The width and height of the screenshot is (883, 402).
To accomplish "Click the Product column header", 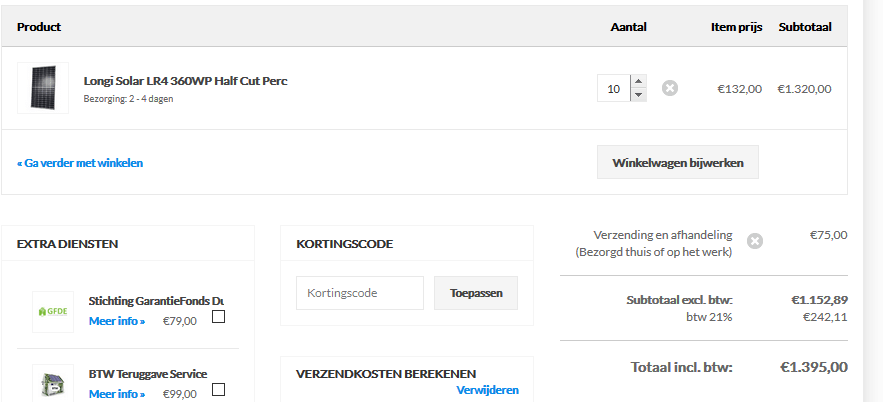I will [x=39, y=27].
